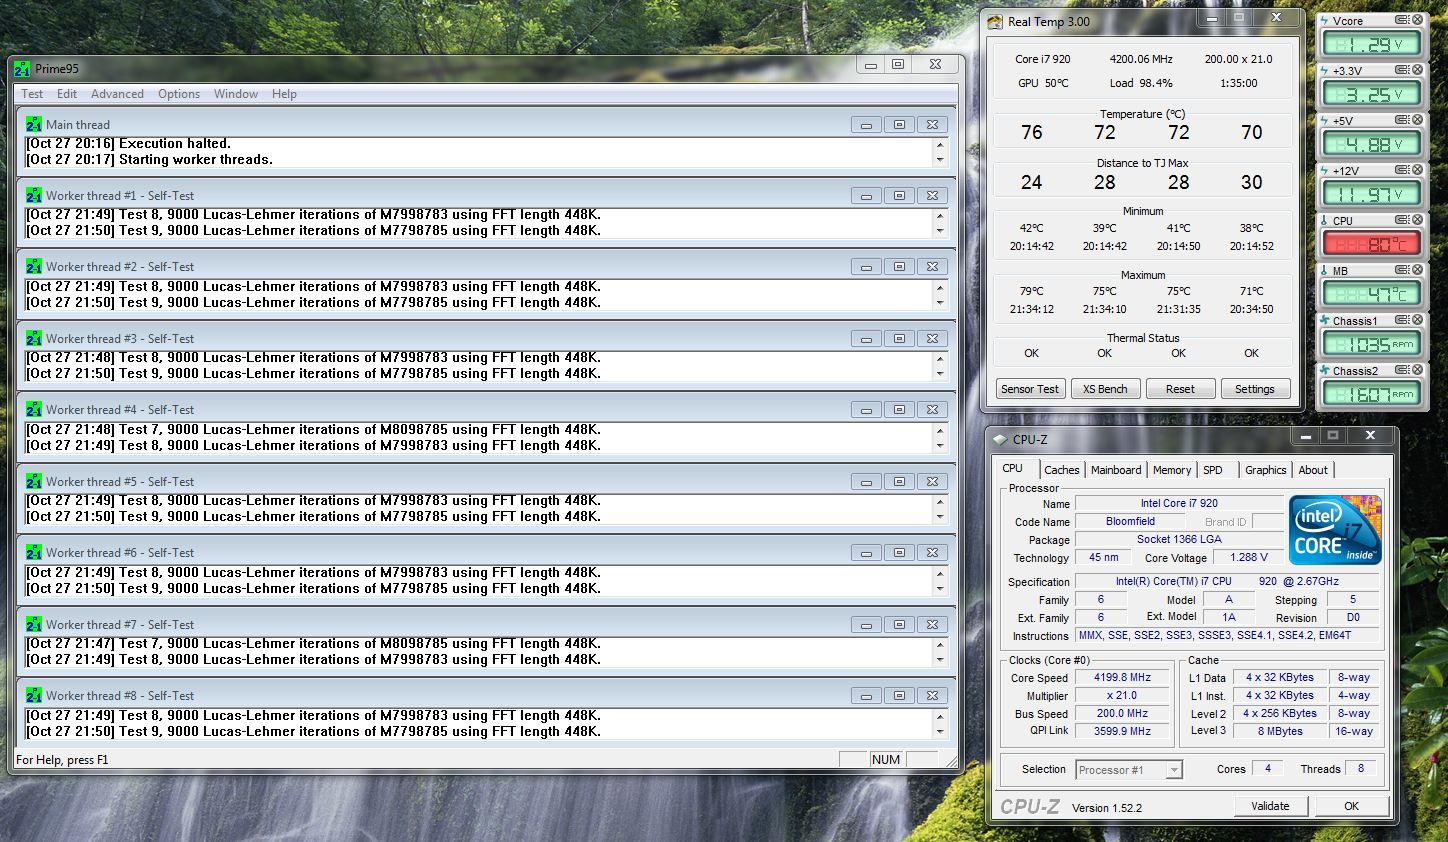Click the Worker thread #4 window icon
This screenshot has height=842, width=1448.
(x=34, y=409)
